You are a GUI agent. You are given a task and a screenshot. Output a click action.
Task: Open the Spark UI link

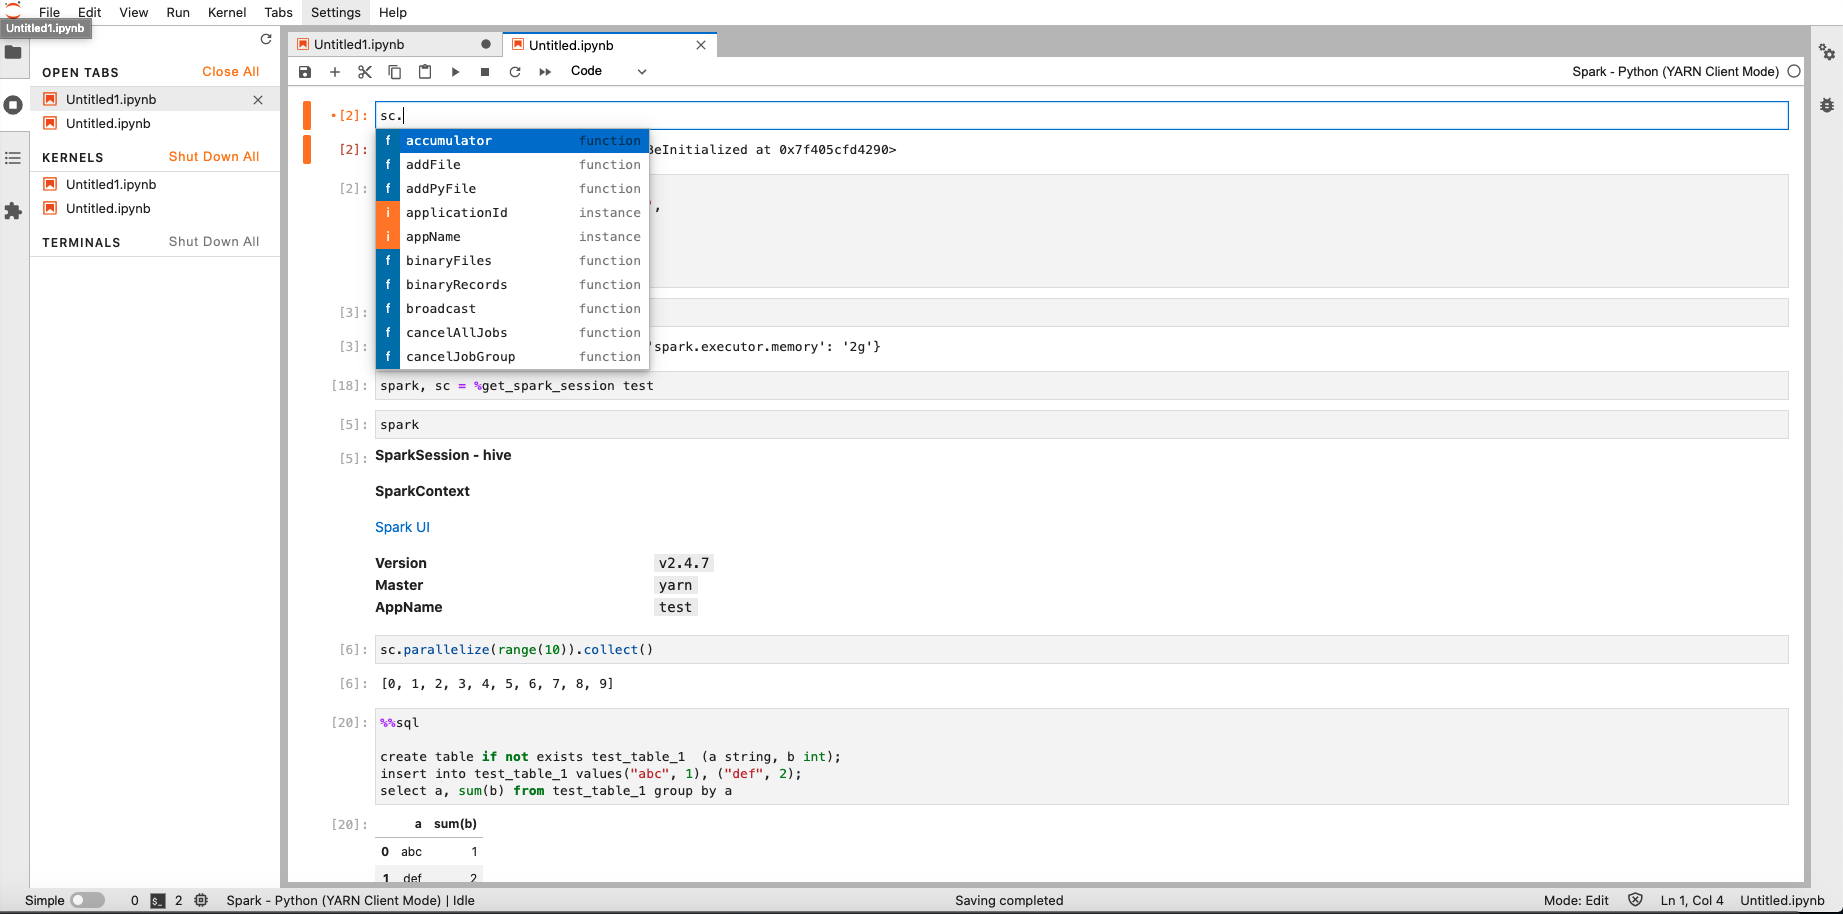tap(402, 526)
